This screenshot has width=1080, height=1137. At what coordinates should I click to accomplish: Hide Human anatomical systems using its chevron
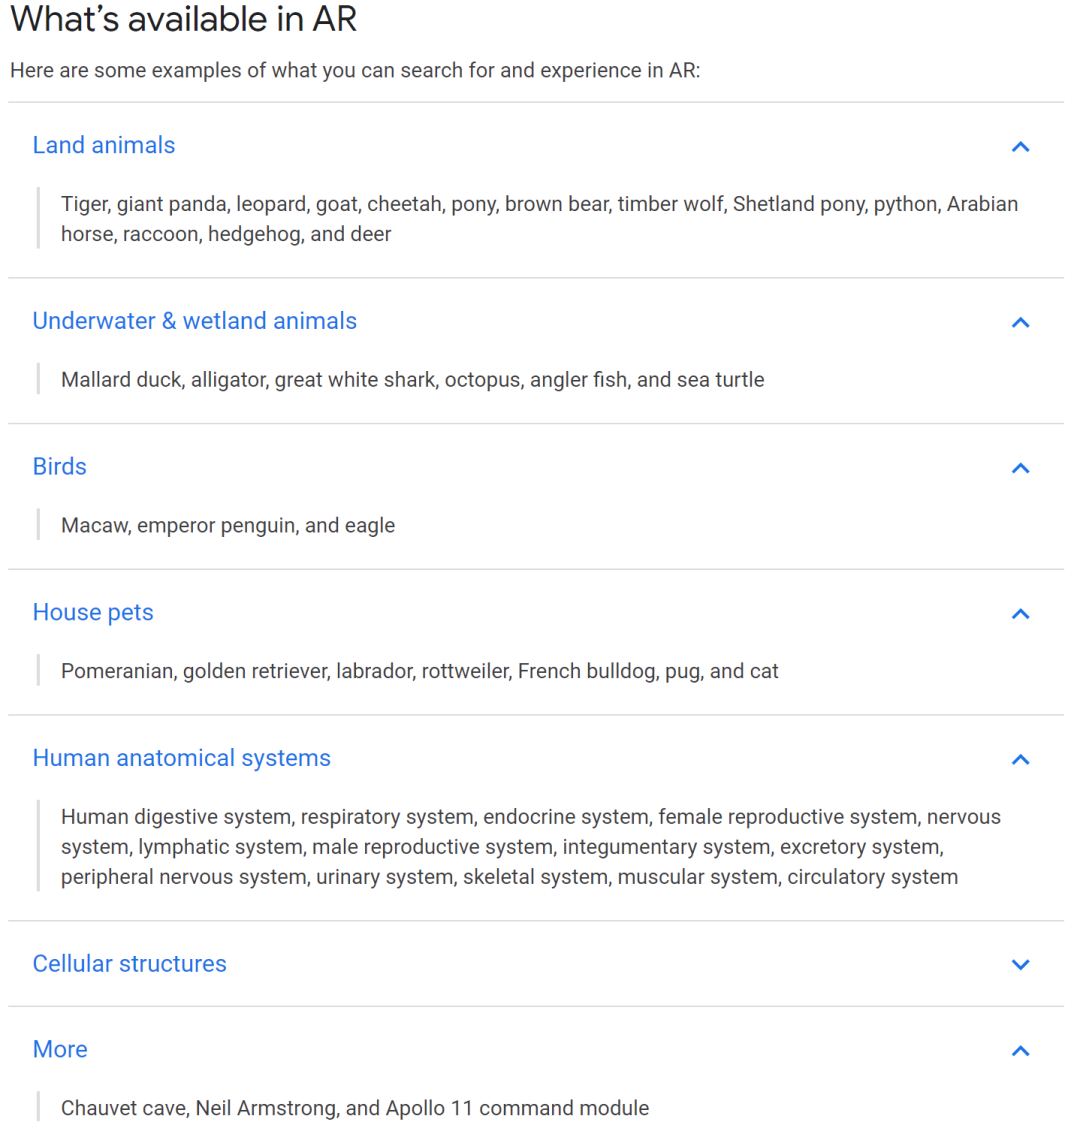(1020, 760)
